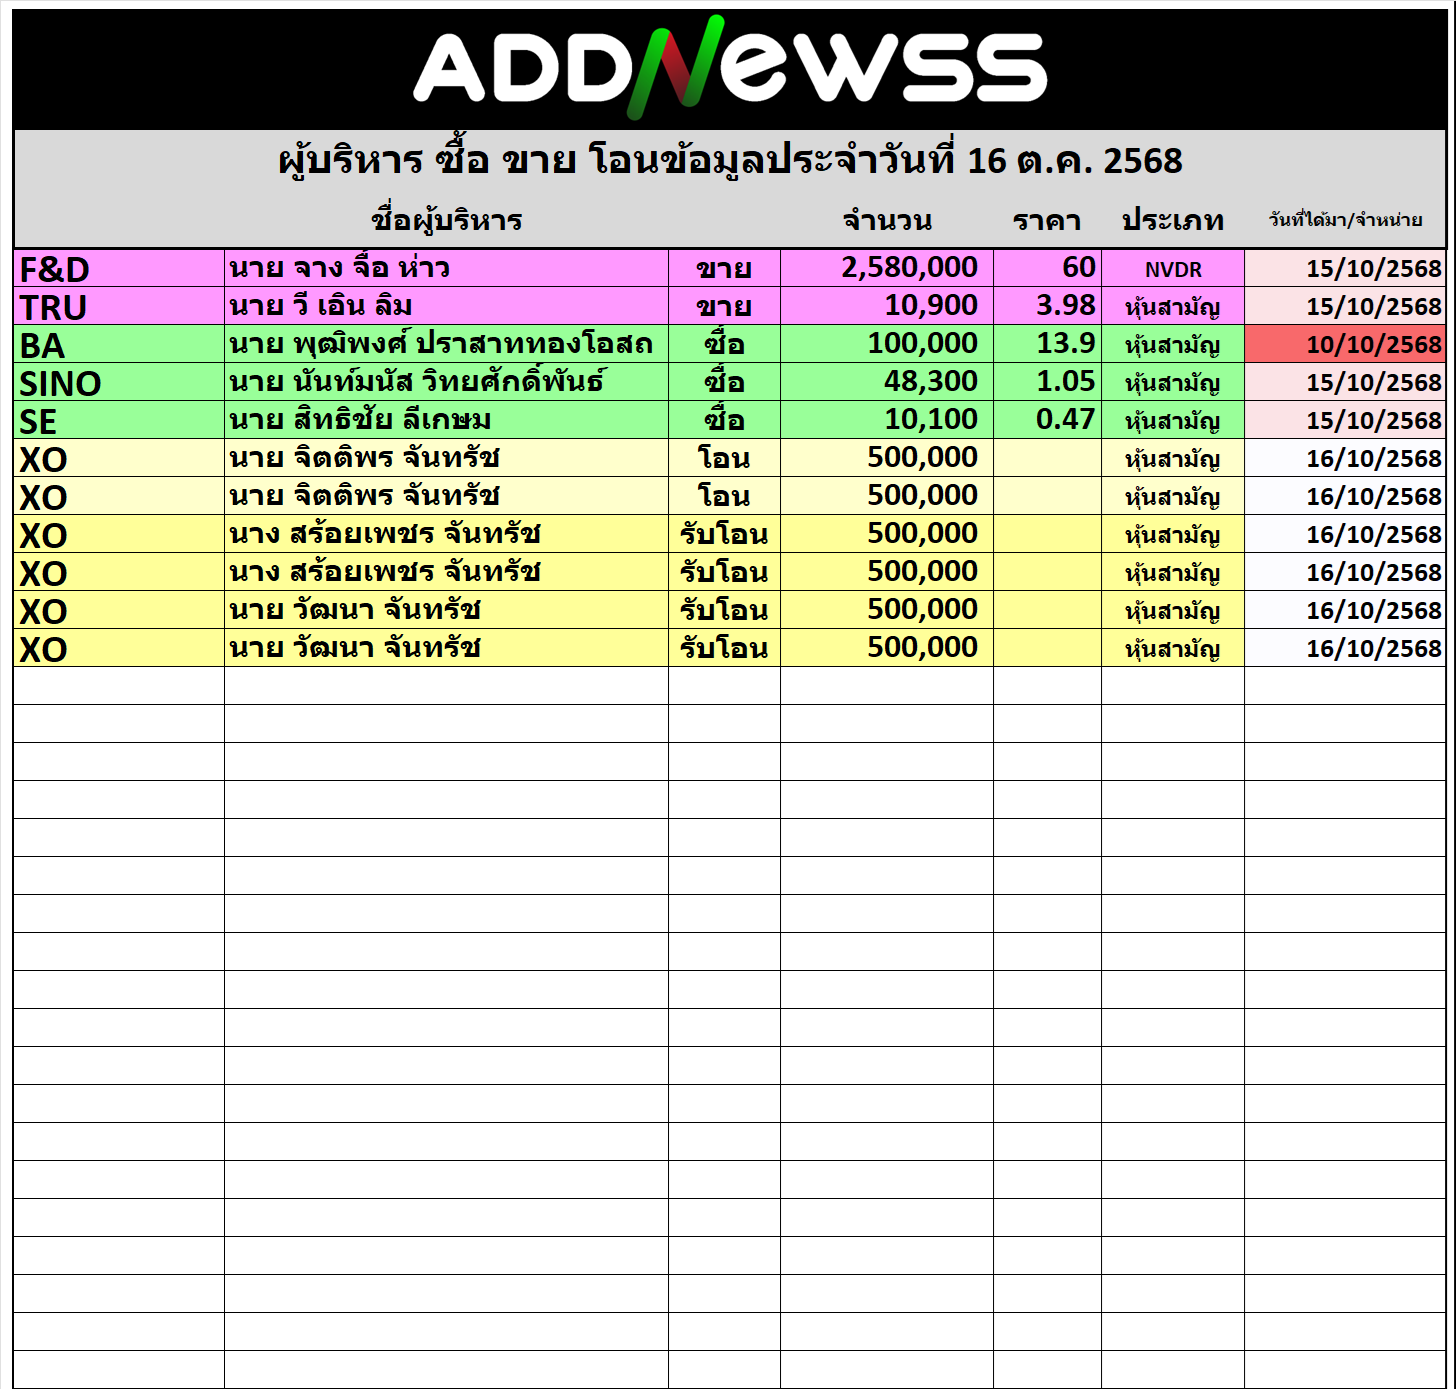The width and height of the screenshot is (1456, 1389).
Task: Click the วันที่ได้มา/จำหน่าย column header
Action: [1345, 220]
